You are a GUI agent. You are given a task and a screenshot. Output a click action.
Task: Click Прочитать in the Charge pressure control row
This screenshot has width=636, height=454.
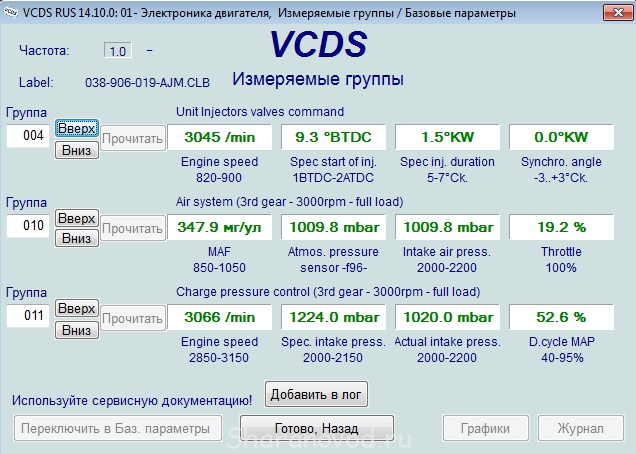pyautogui.click(x=131, y=319)
